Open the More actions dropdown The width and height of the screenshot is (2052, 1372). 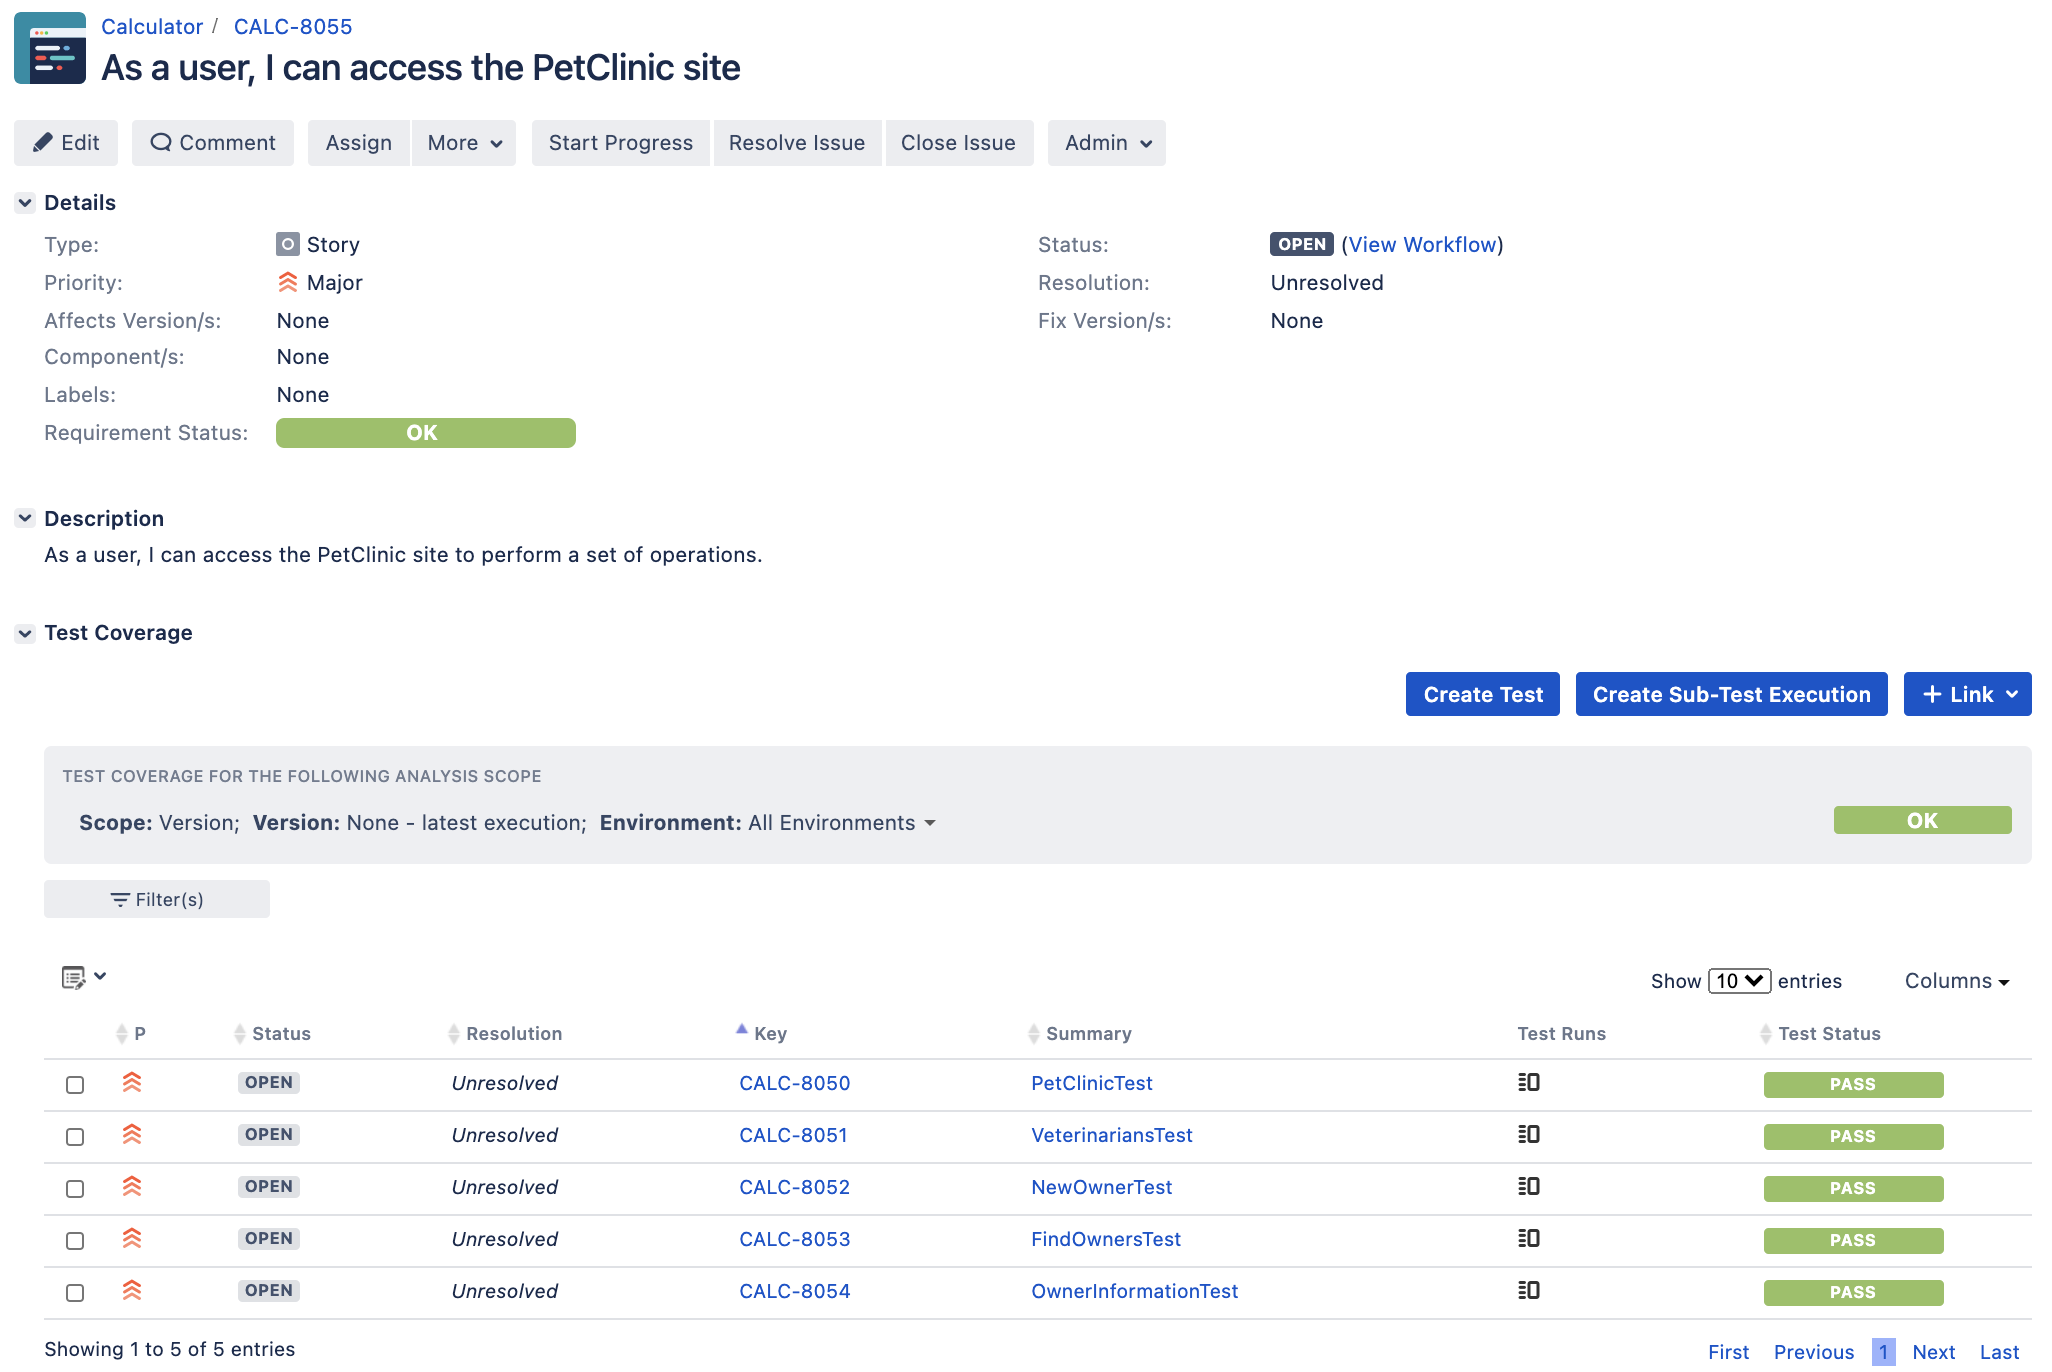point(464,143)
